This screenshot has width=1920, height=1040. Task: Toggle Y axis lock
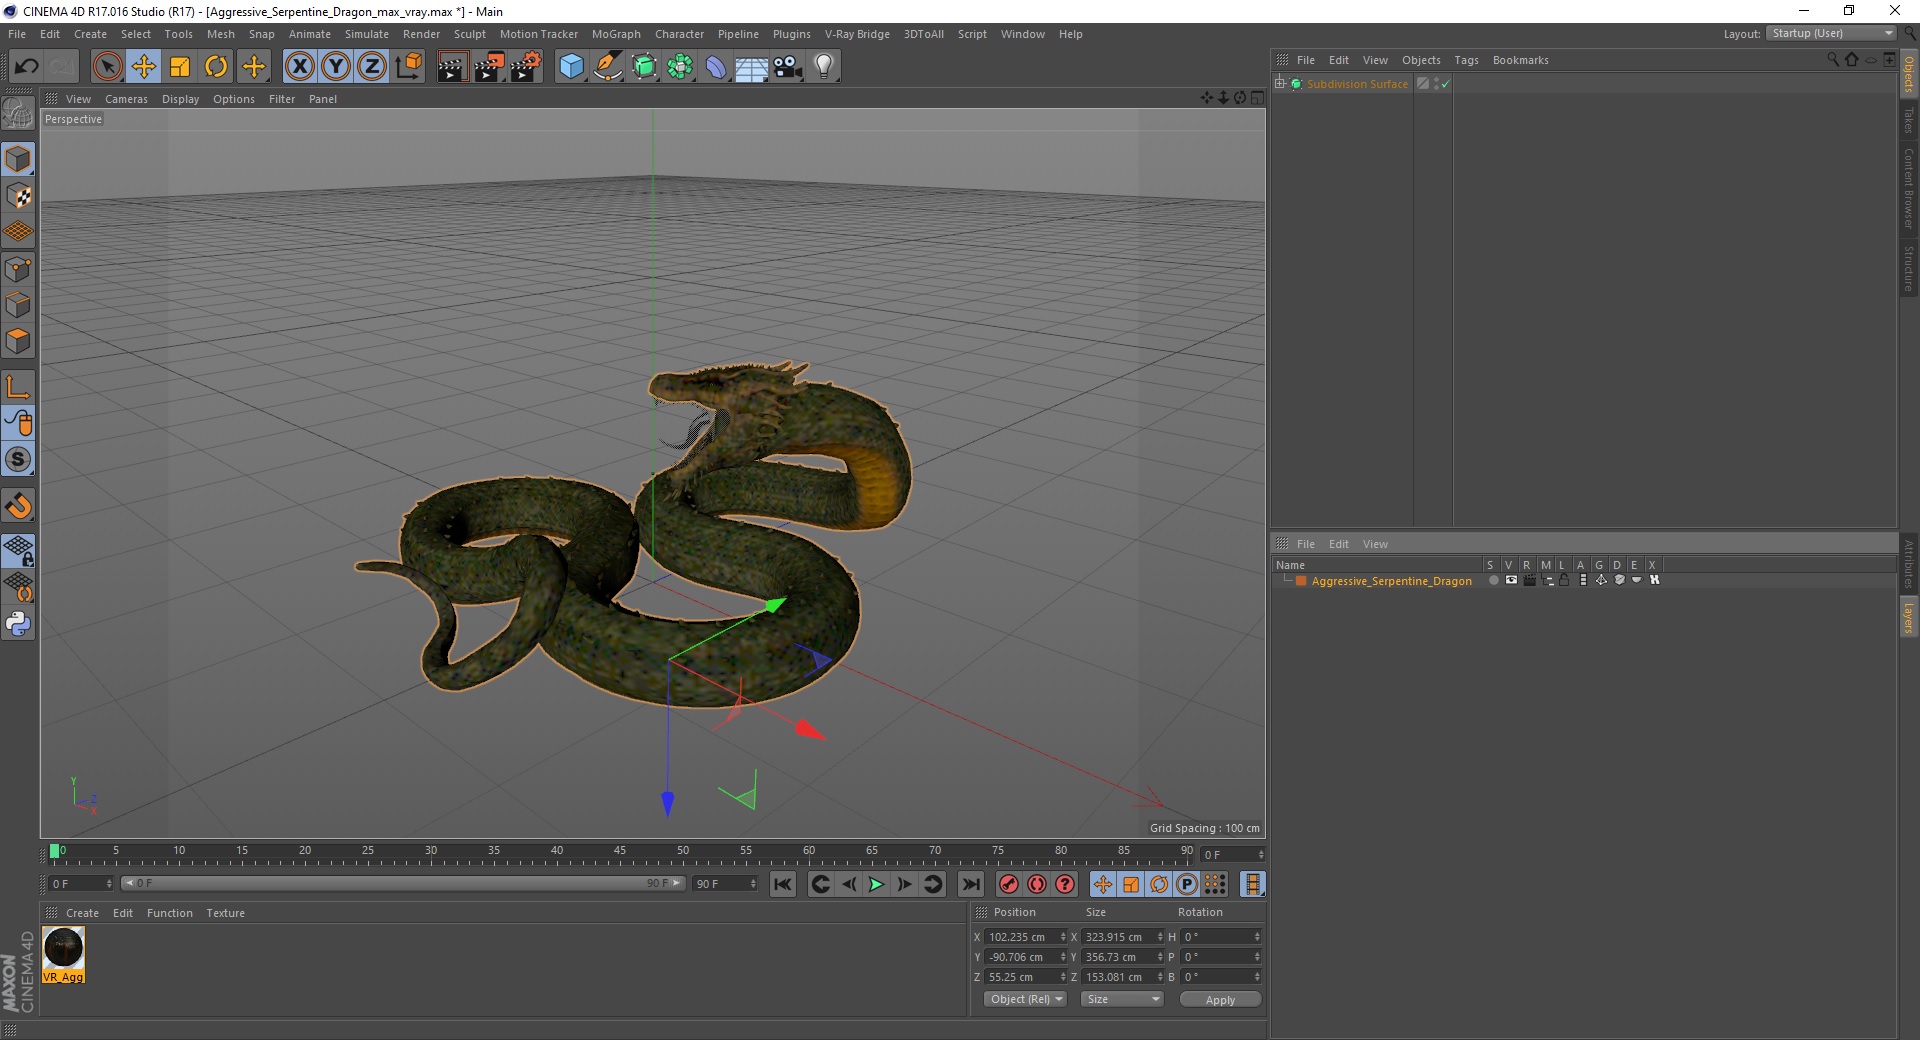tap(336, 67)
